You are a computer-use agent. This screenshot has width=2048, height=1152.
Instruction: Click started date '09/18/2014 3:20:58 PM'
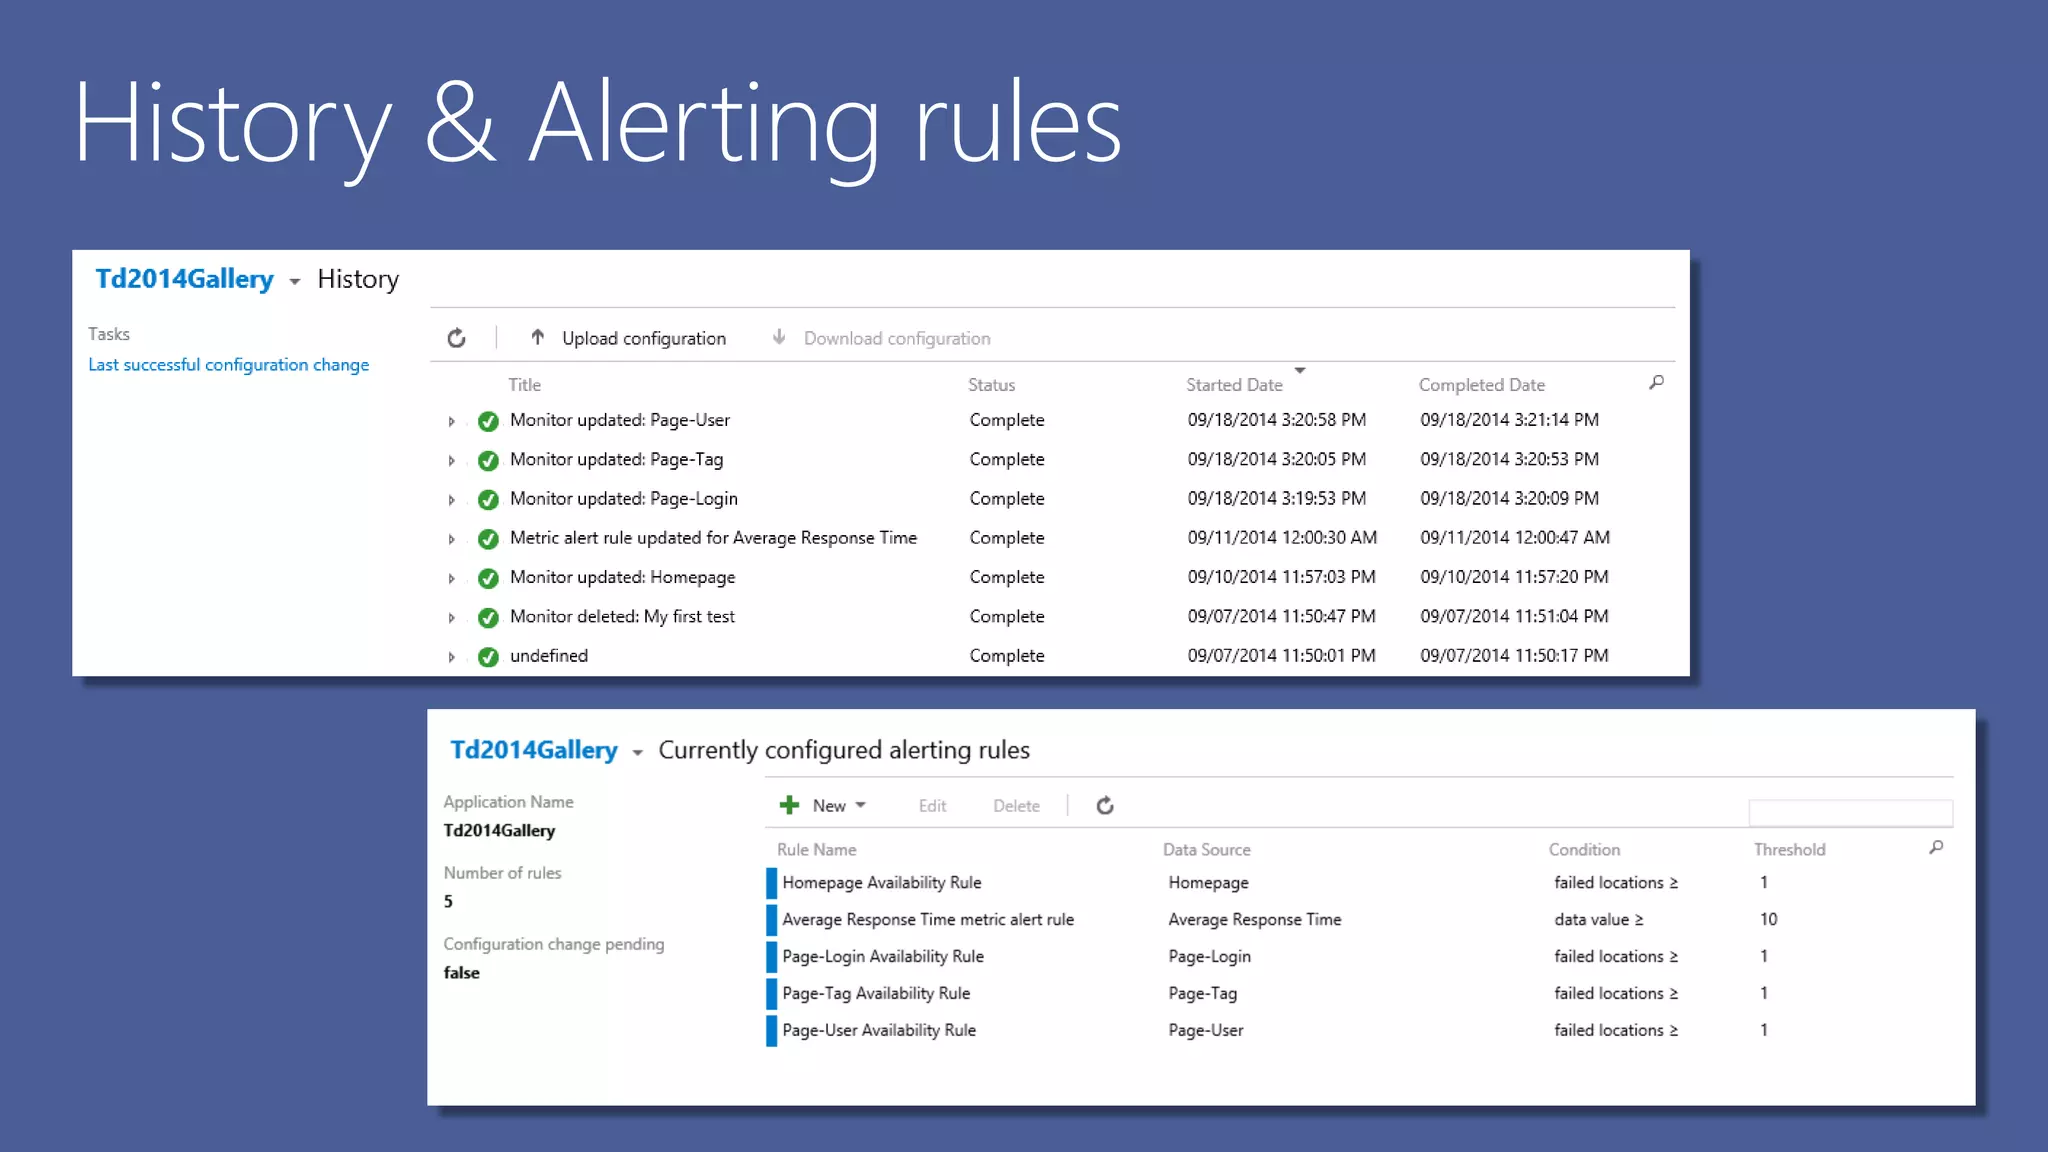[x=1276, y=420]
